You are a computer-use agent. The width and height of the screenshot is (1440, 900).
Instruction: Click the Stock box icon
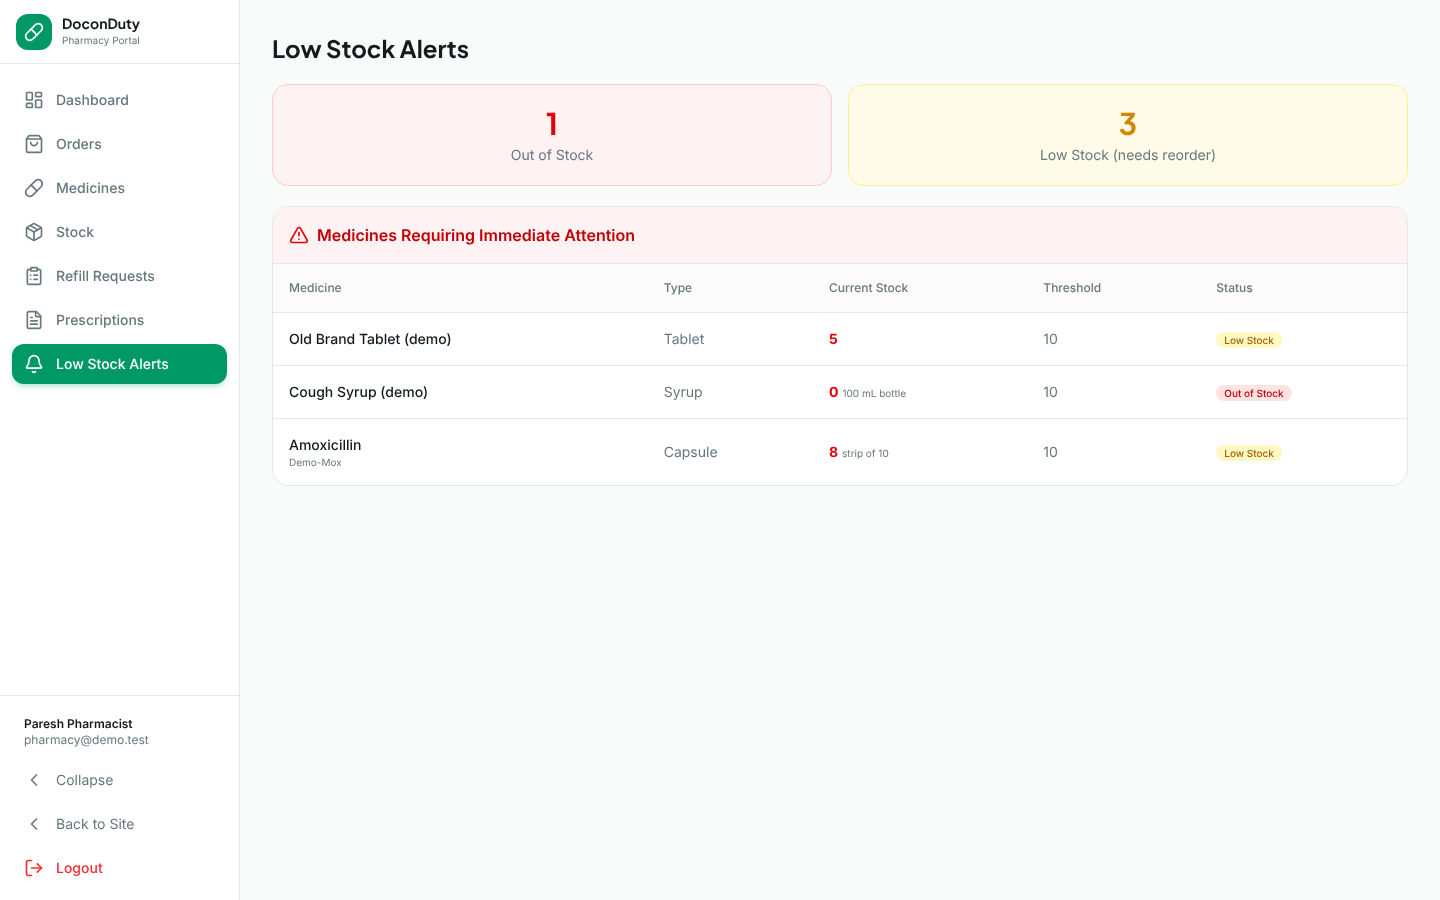click(34, 232)
